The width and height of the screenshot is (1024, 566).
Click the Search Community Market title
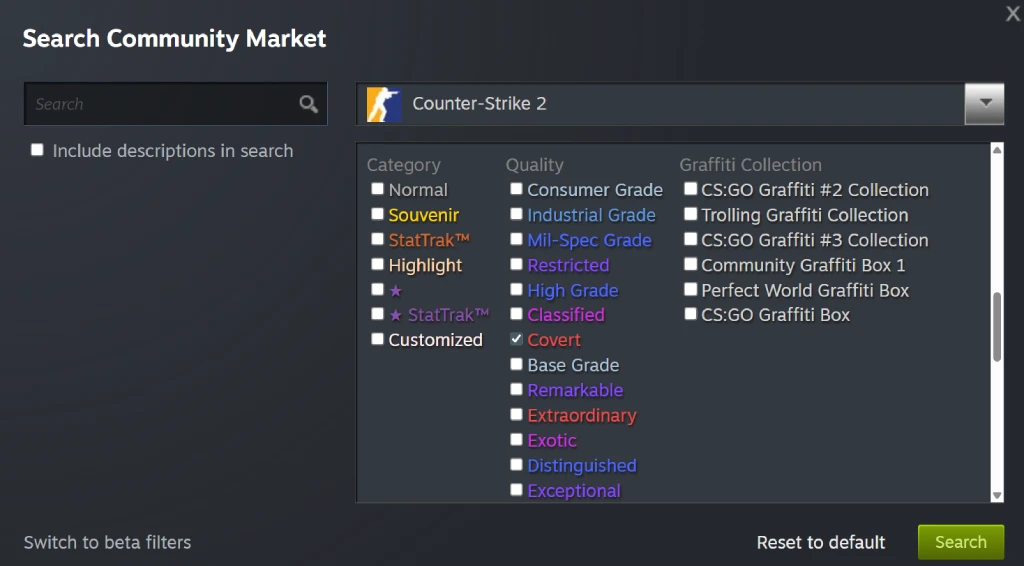[174, 38]
